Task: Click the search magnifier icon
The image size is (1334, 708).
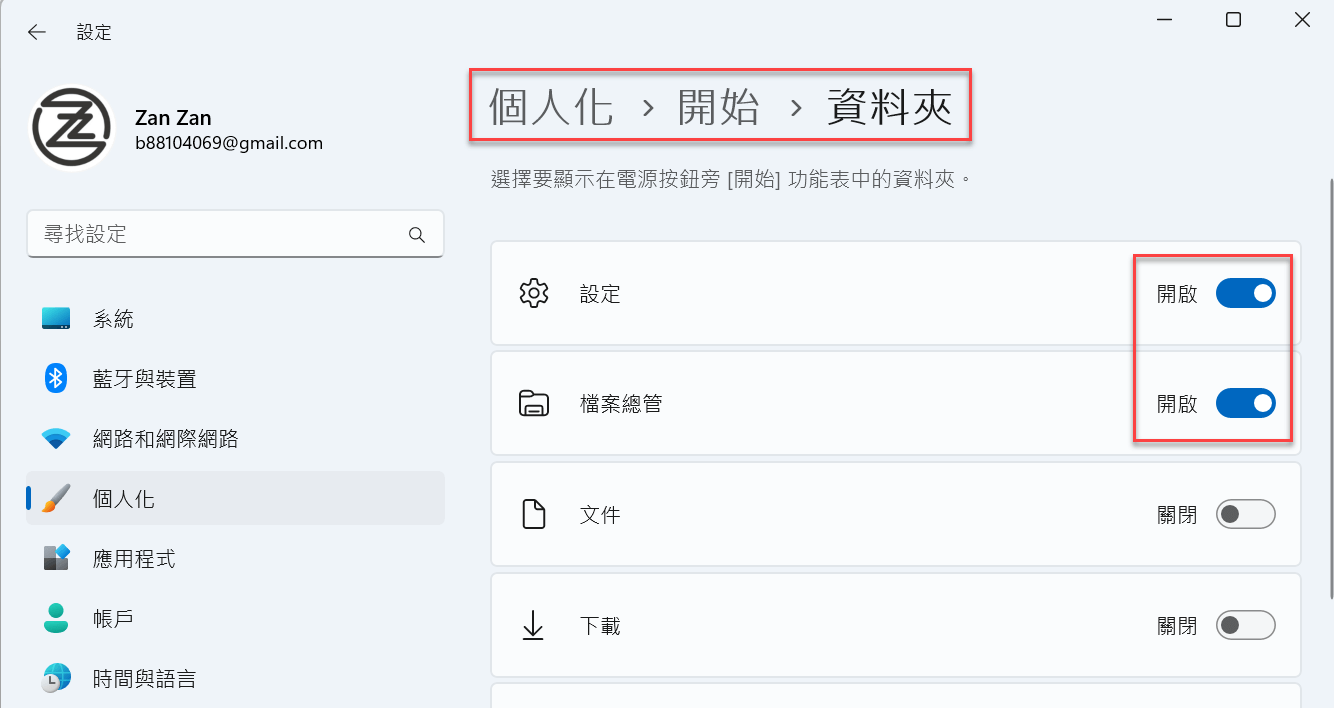Action: point(417,235)
